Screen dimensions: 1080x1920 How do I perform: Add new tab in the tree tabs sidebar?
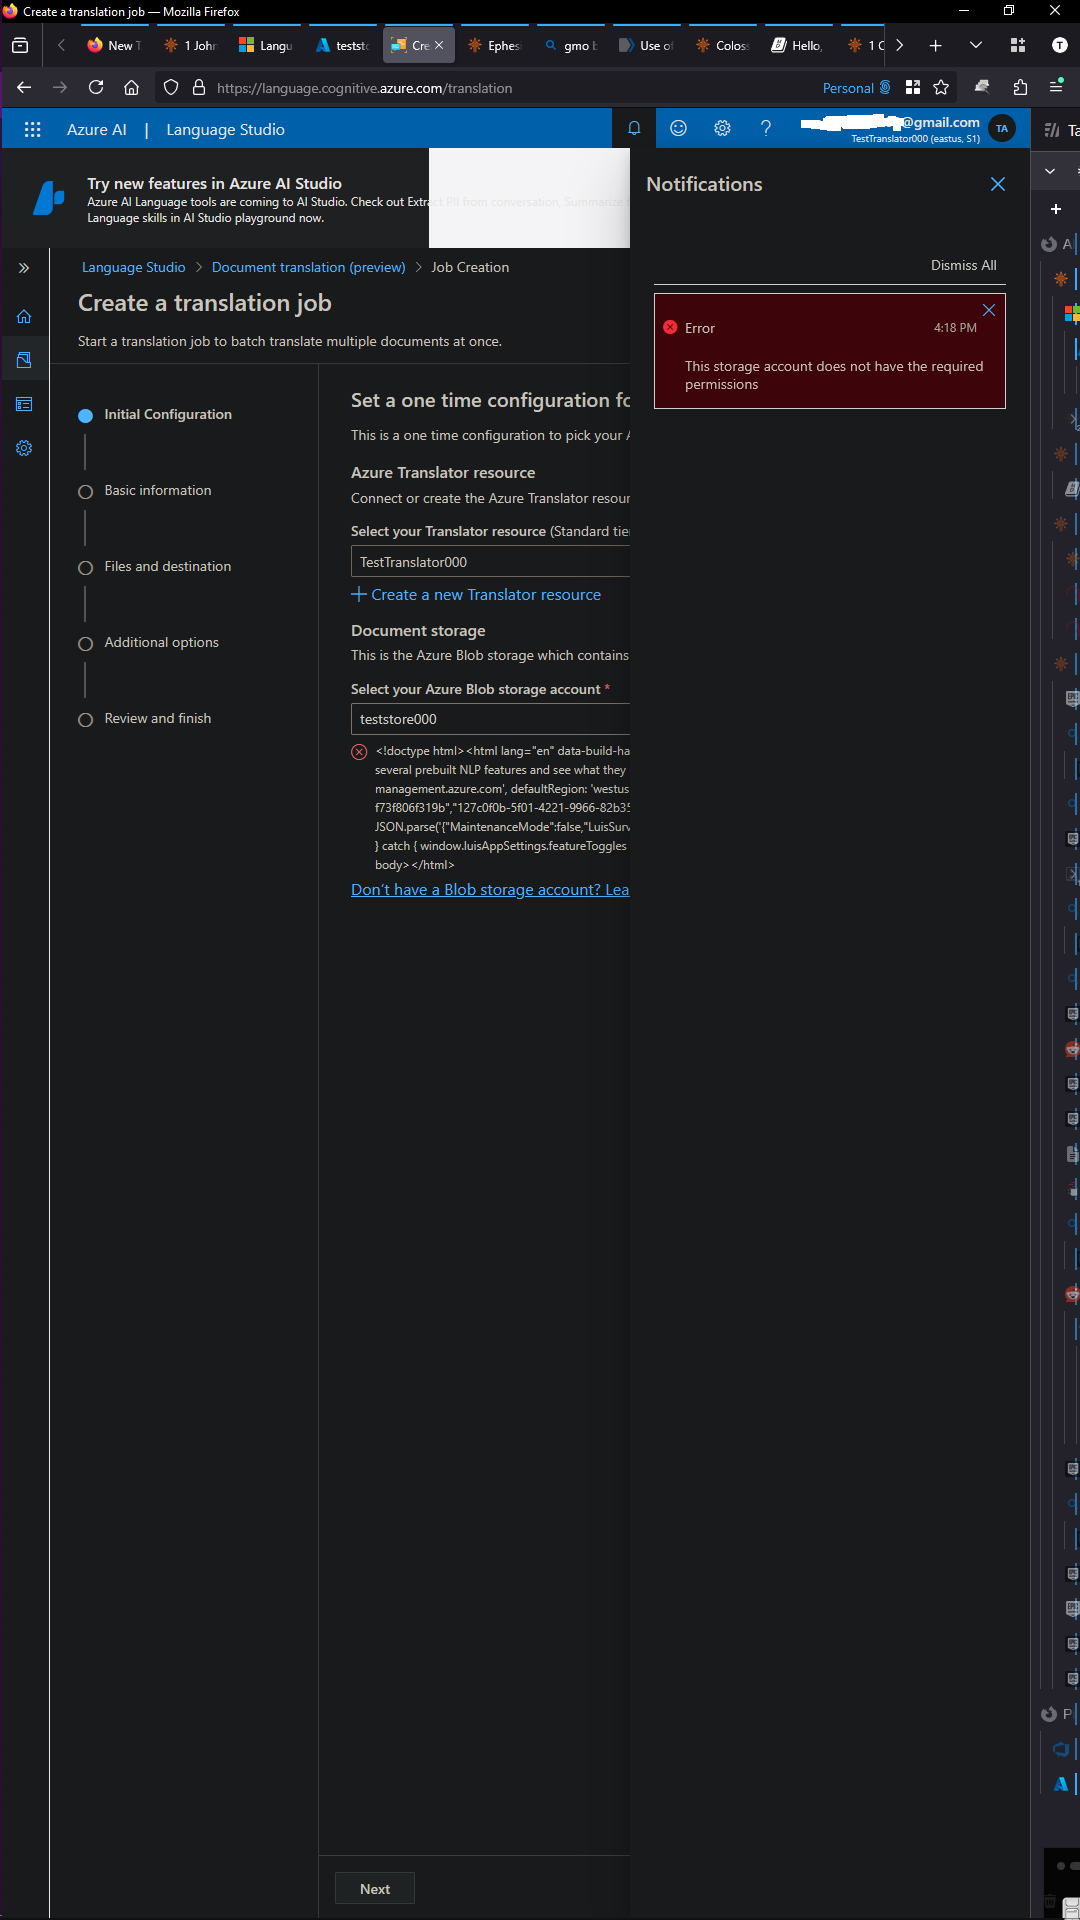[1056, 209]
